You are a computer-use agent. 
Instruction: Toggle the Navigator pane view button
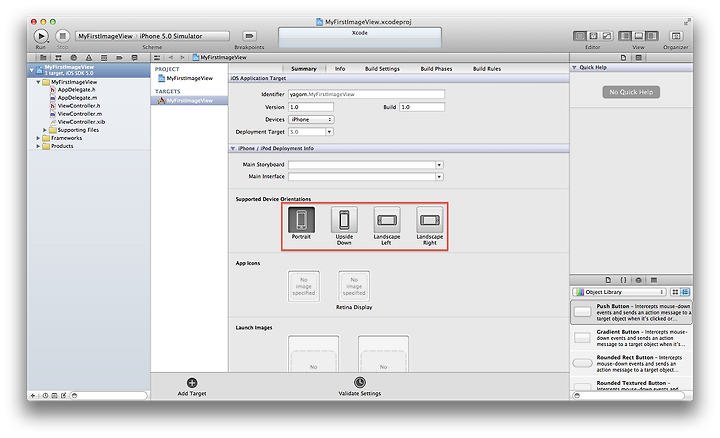(x=625, y=36)
